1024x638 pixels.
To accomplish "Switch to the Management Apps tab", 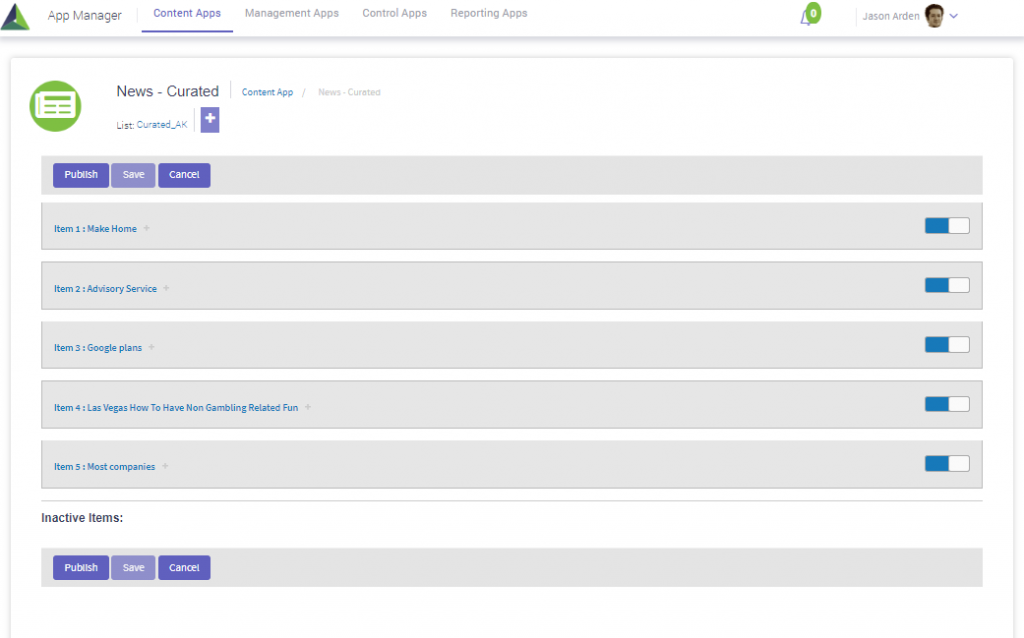I will tap(291, 14).
